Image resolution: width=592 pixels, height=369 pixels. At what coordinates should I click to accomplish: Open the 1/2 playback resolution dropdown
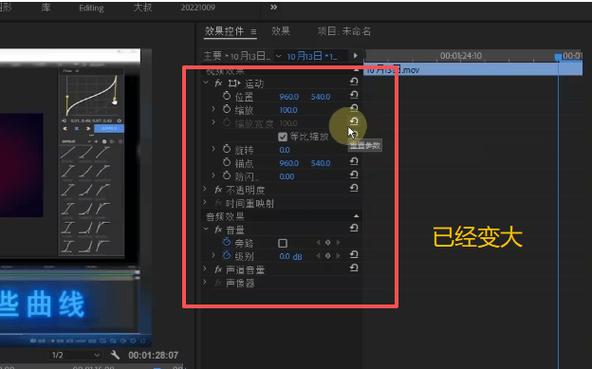coord(76,355)
